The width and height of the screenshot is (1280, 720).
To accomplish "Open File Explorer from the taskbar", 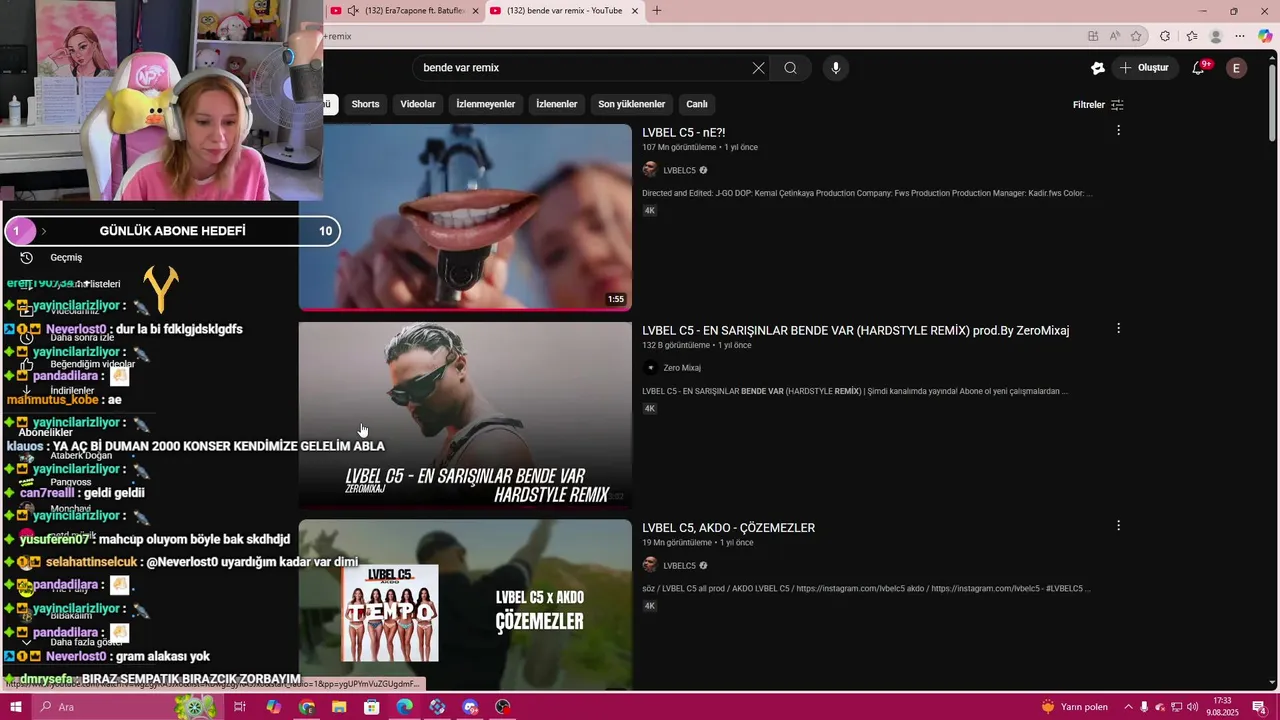I will pyautogui.click(x=339, y=707).
